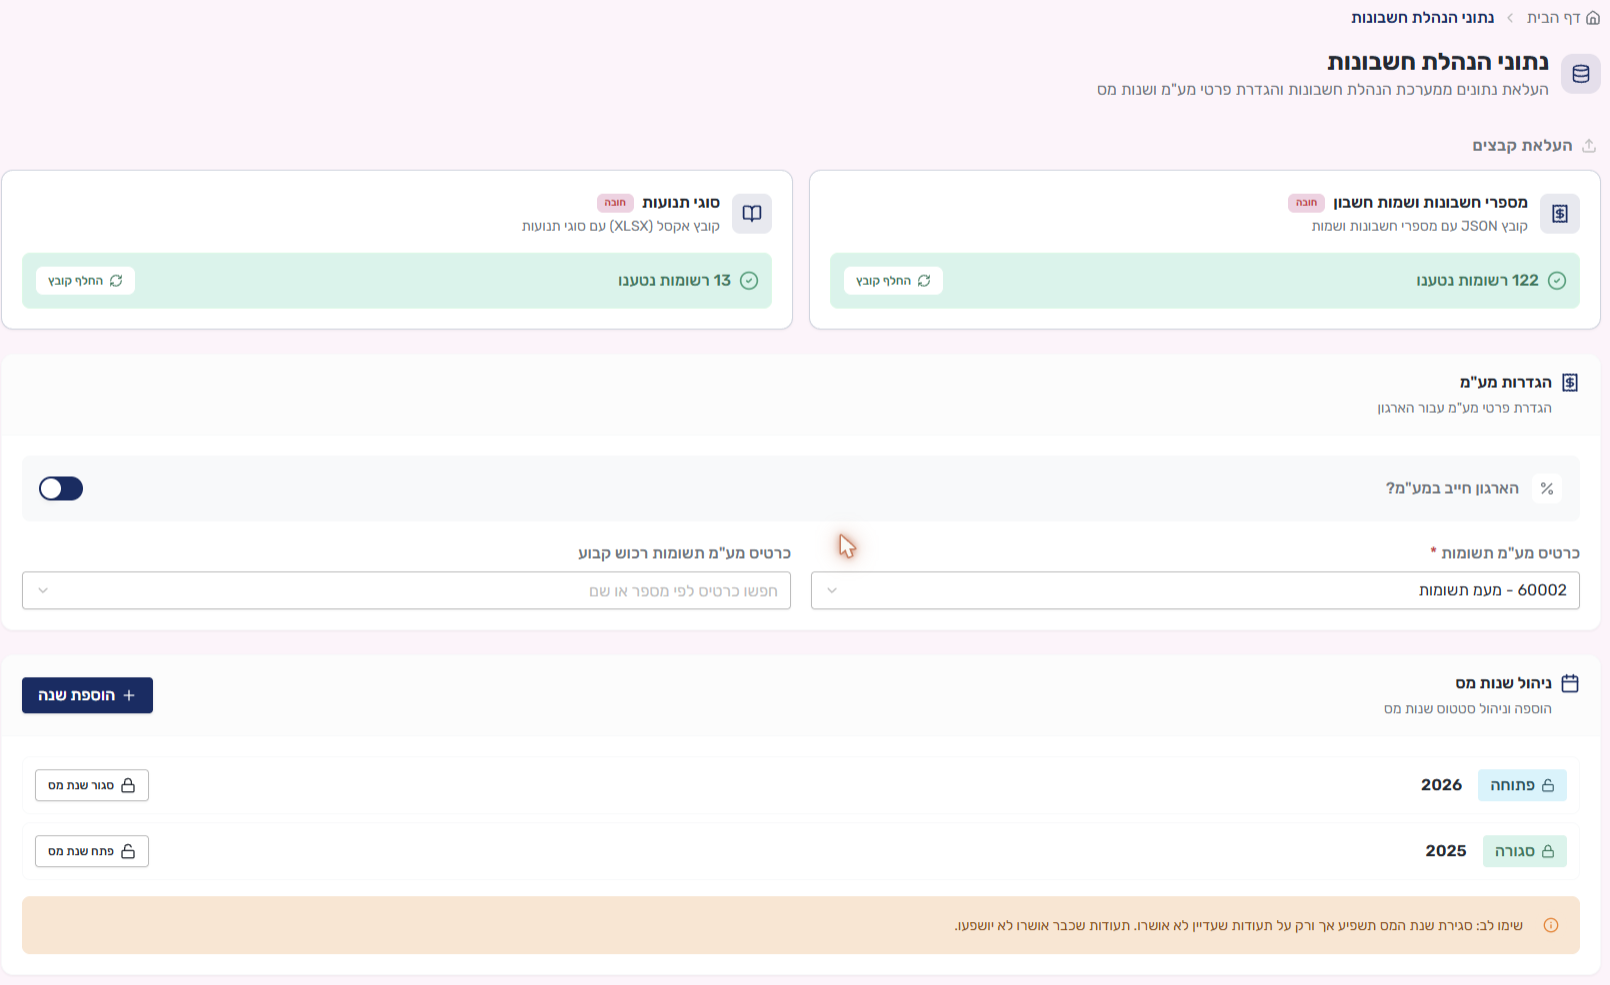Viewport: 1610px width, 985px height.
Task: Click the חובה badge on סוגי תנועות card
Action: (x=615, y=202)
